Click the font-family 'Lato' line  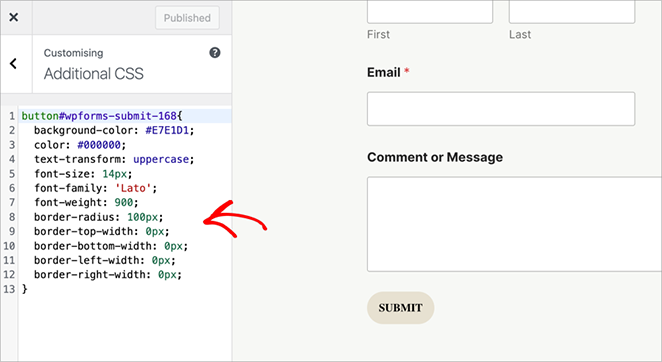[x=95, y=188]
